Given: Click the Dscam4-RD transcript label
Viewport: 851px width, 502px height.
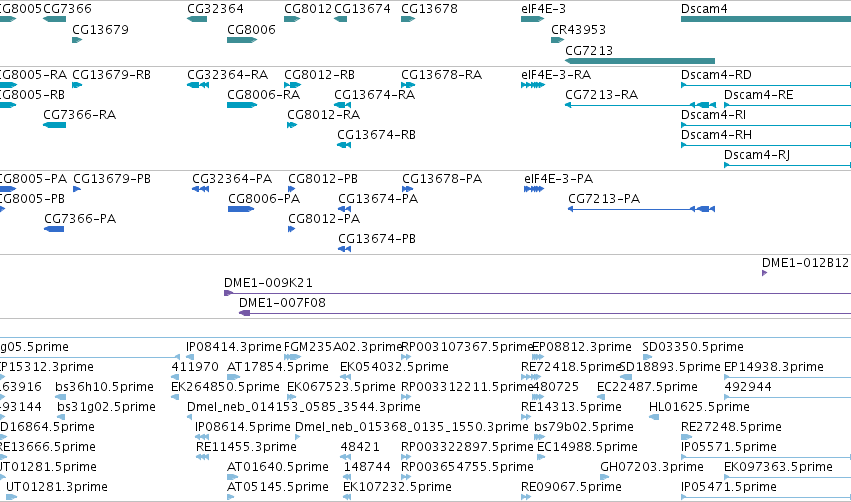Looking at the screenshot, I should click(x=716, y=74).
